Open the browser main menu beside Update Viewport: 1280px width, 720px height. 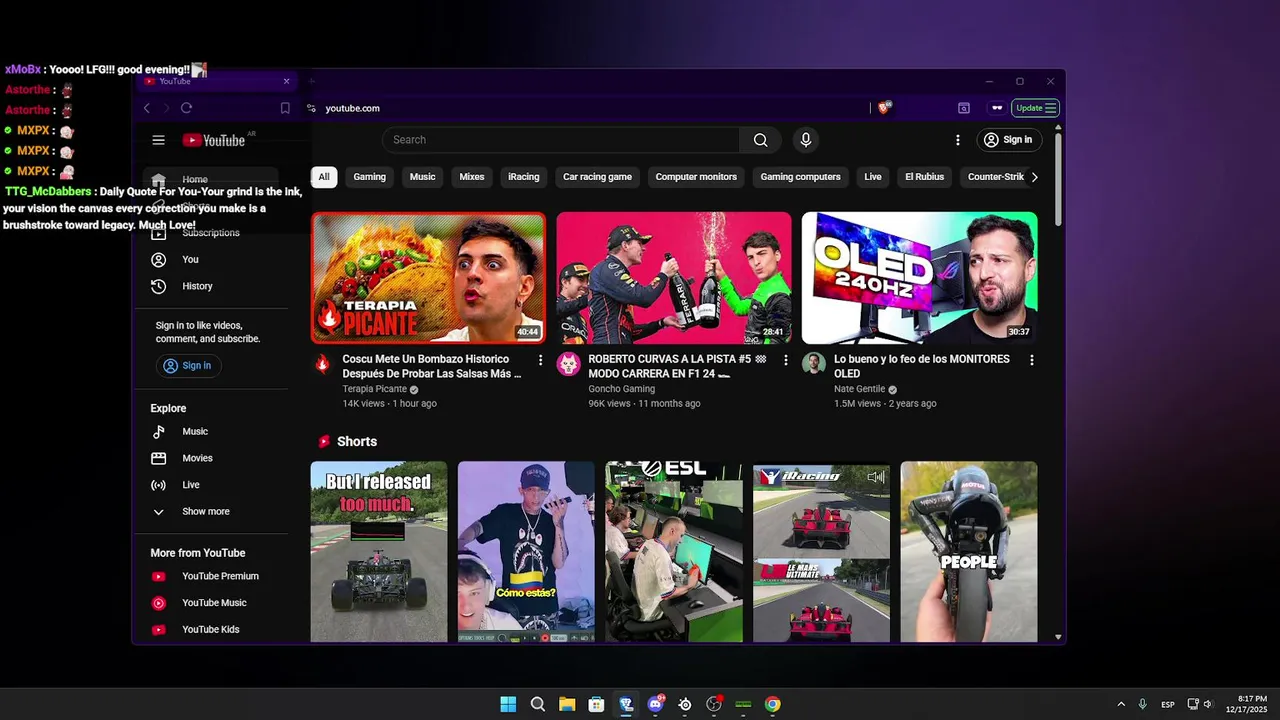1050,108
